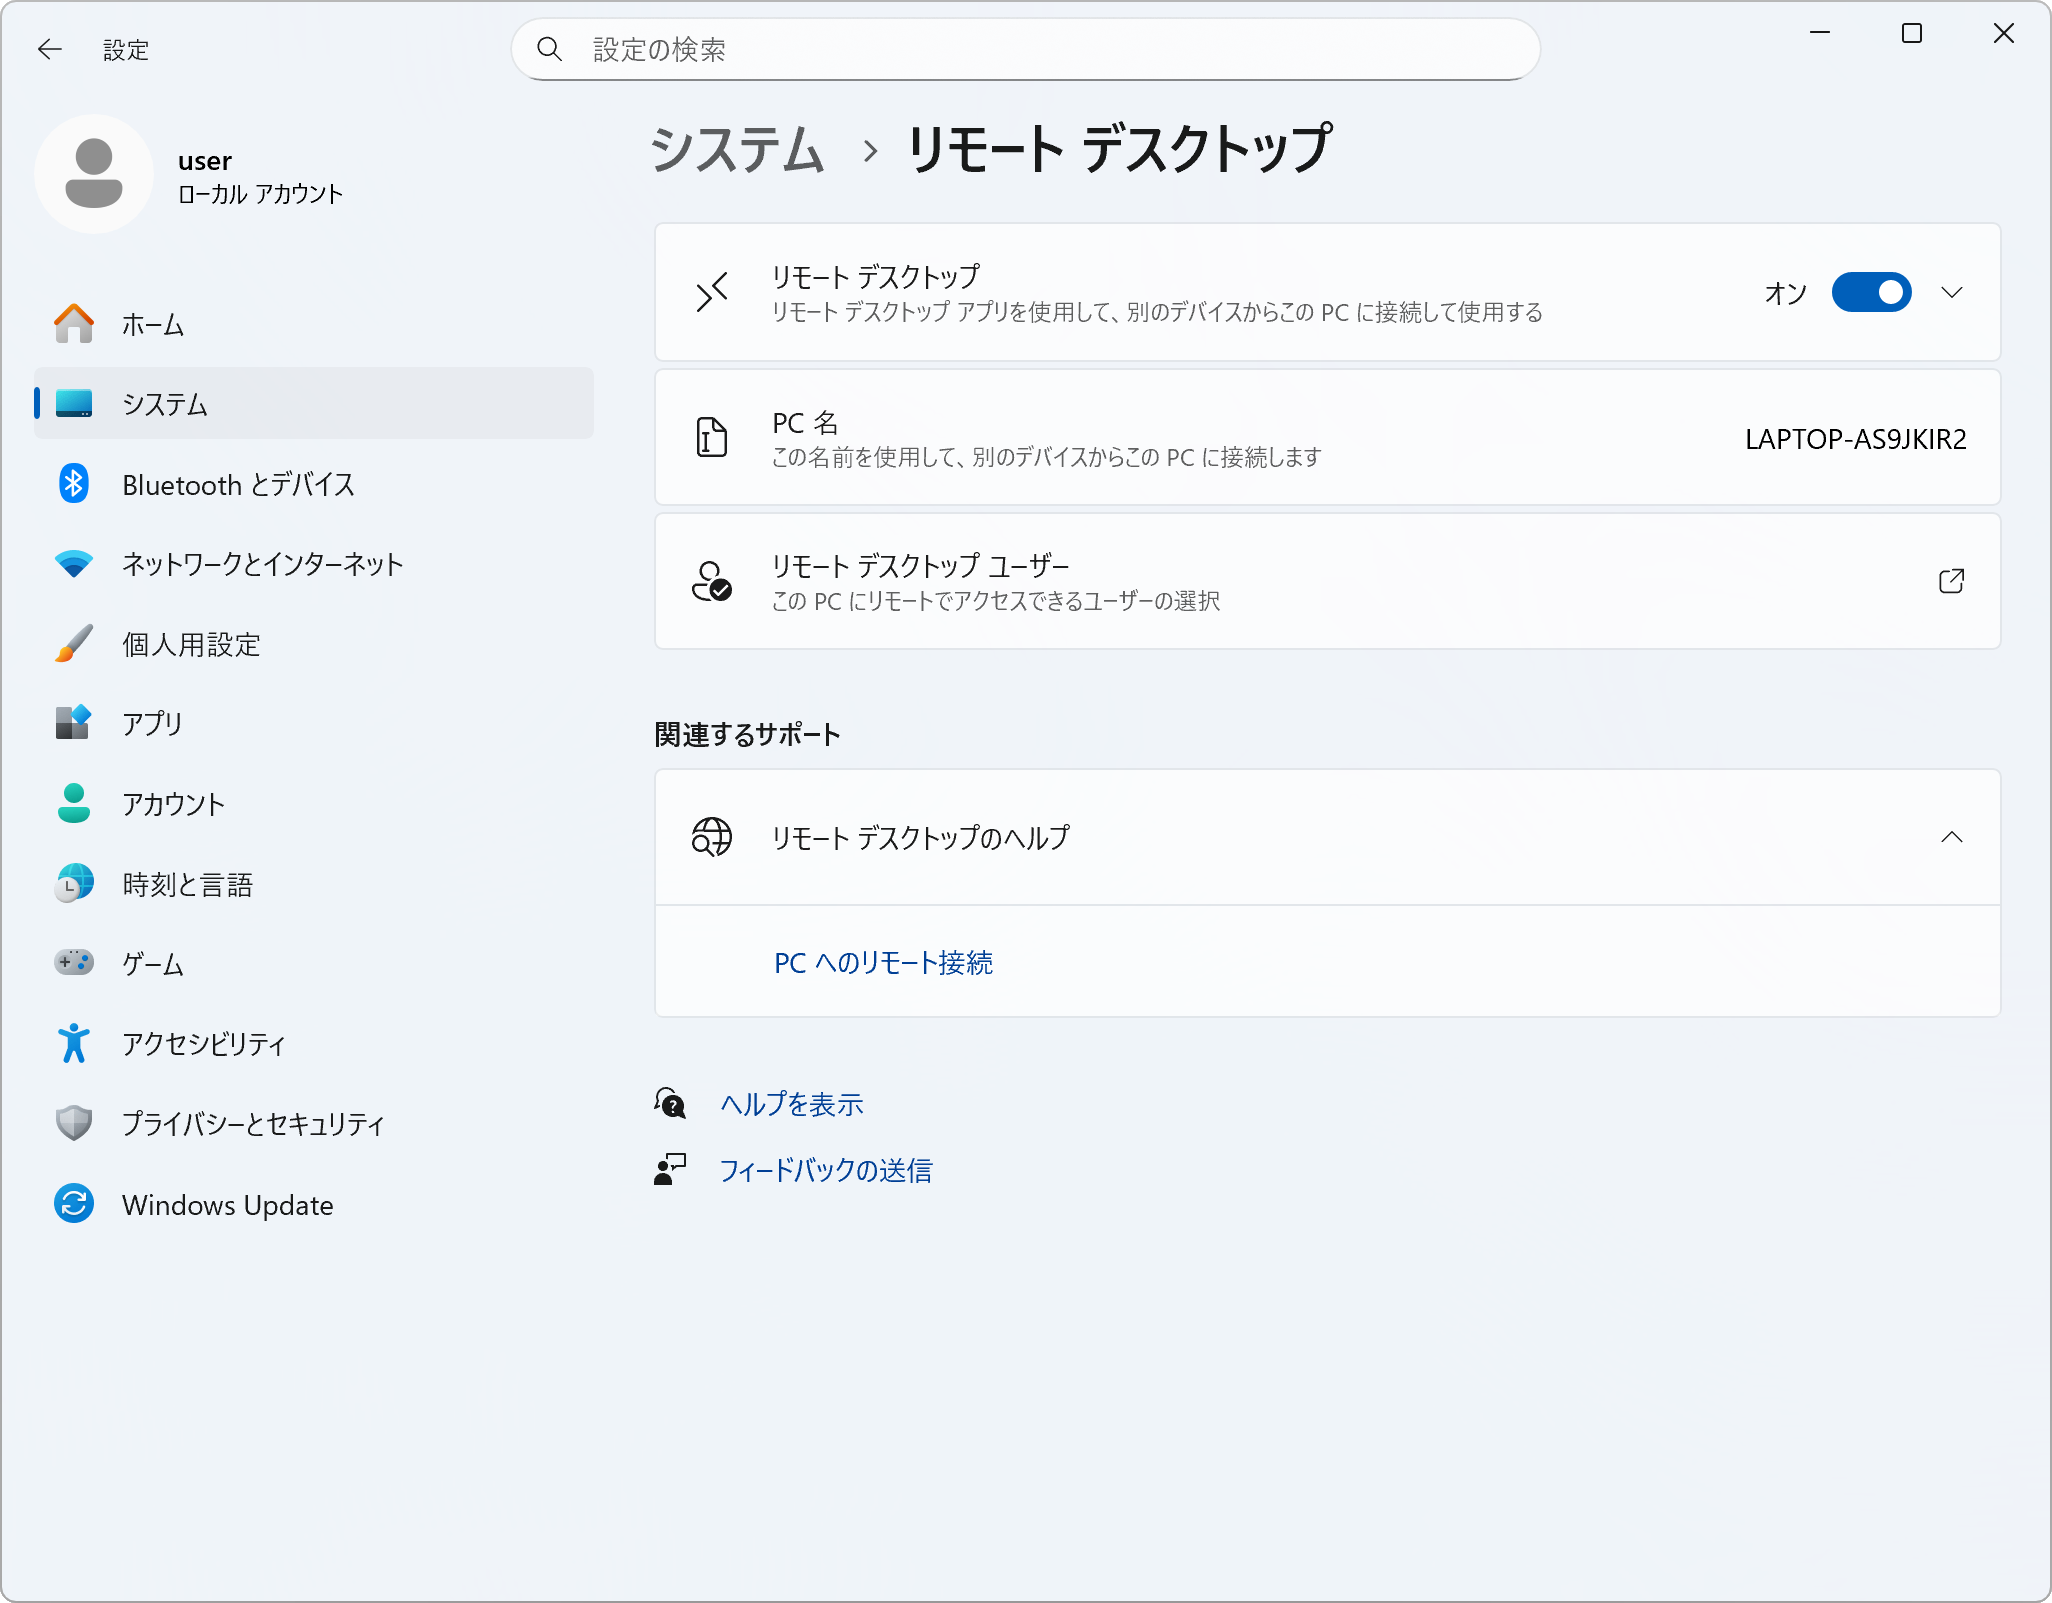Open Remote Desktop Users external link icon

[1951, 581]
